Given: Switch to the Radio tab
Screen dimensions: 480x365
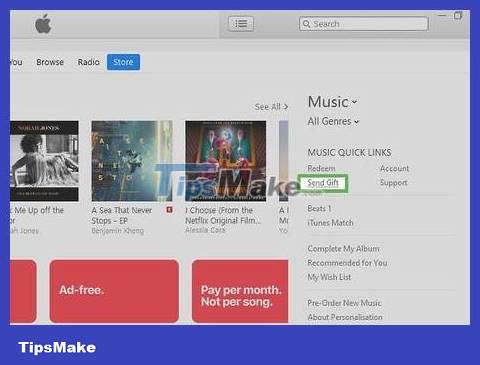Looking at the screenshot, I should click(88, 62).
